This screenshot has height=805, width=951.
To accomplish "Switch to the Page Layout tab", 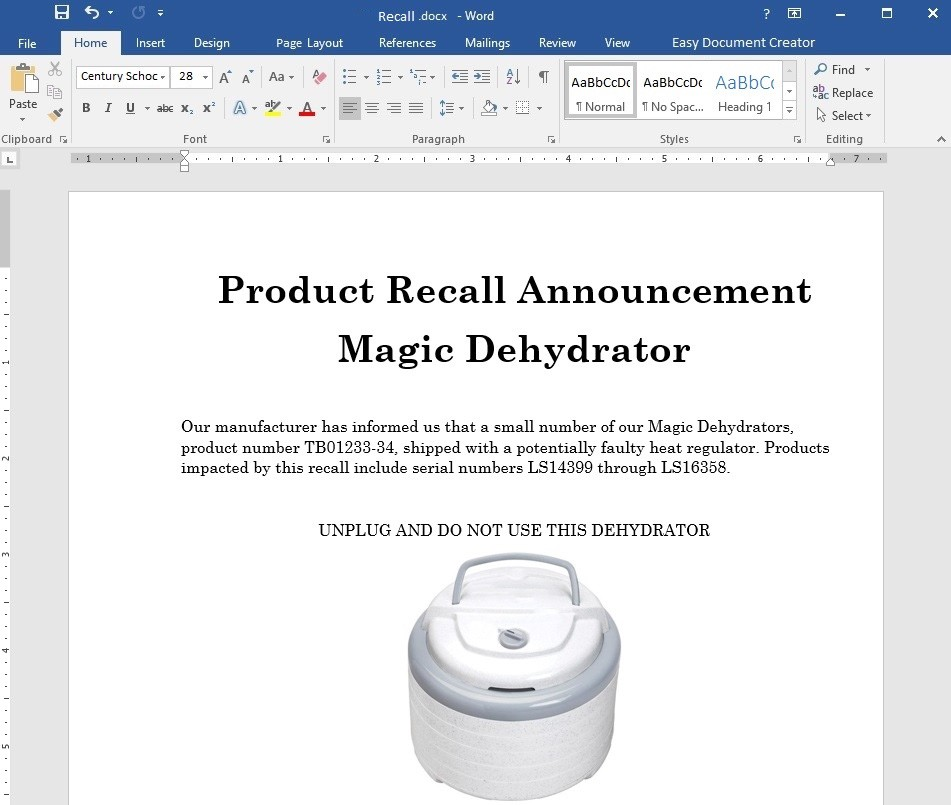I will pyautogui.click(x=309, y=43).
